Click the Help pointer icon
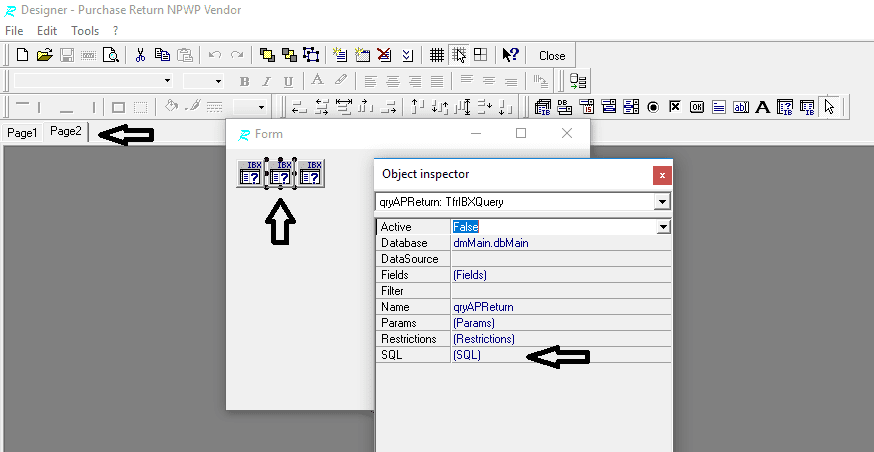This screenshot has height=452, width=874. [510, 55]
